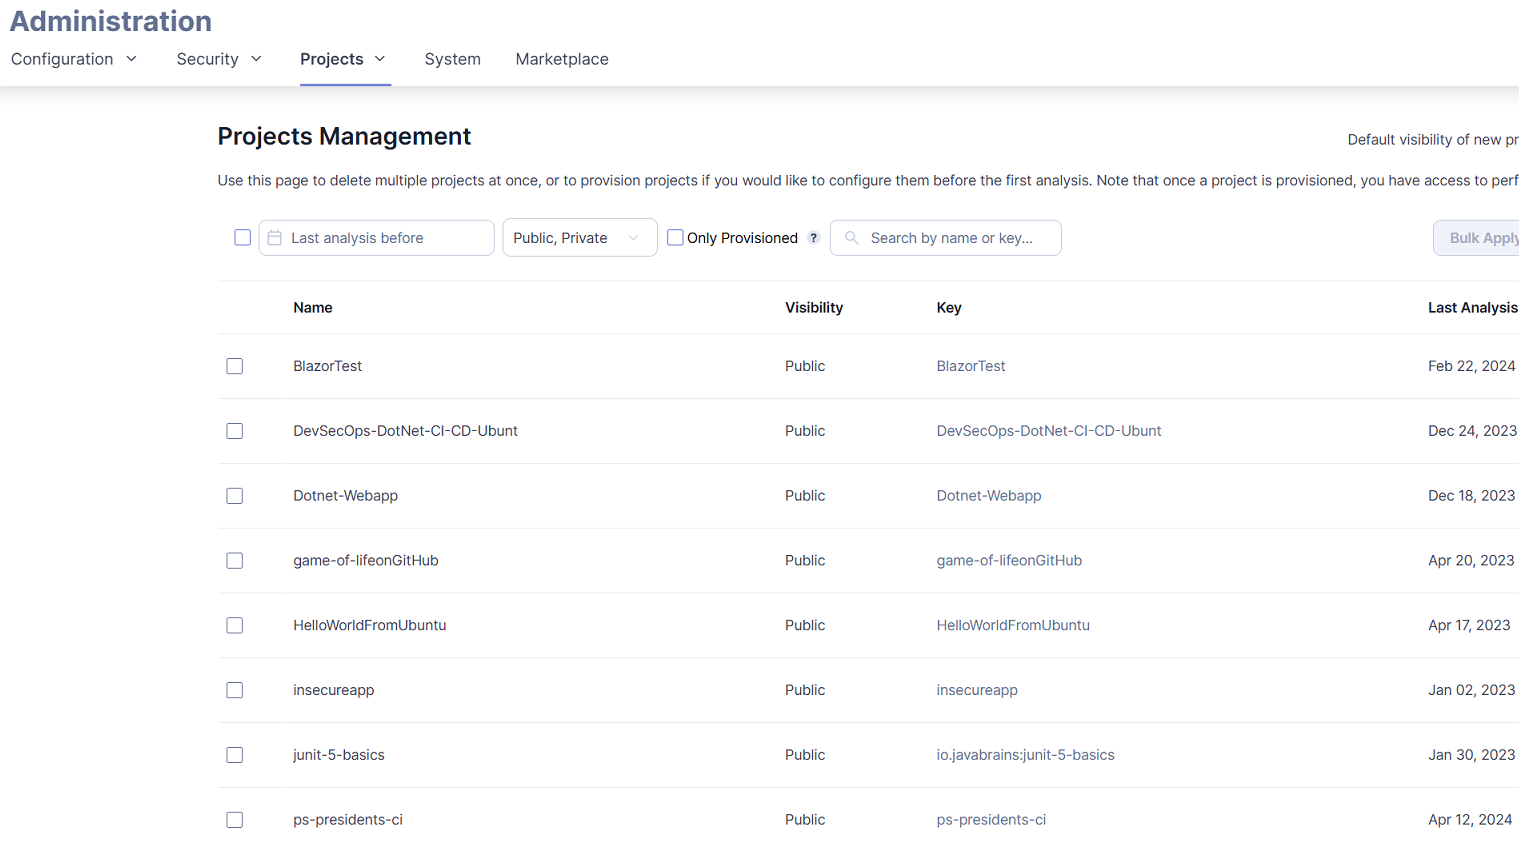Click the calendar icon in date filter
Image resolution: width=1519 pixels, height=847 pixels.
pyautogui.click(x=275, y=238)
